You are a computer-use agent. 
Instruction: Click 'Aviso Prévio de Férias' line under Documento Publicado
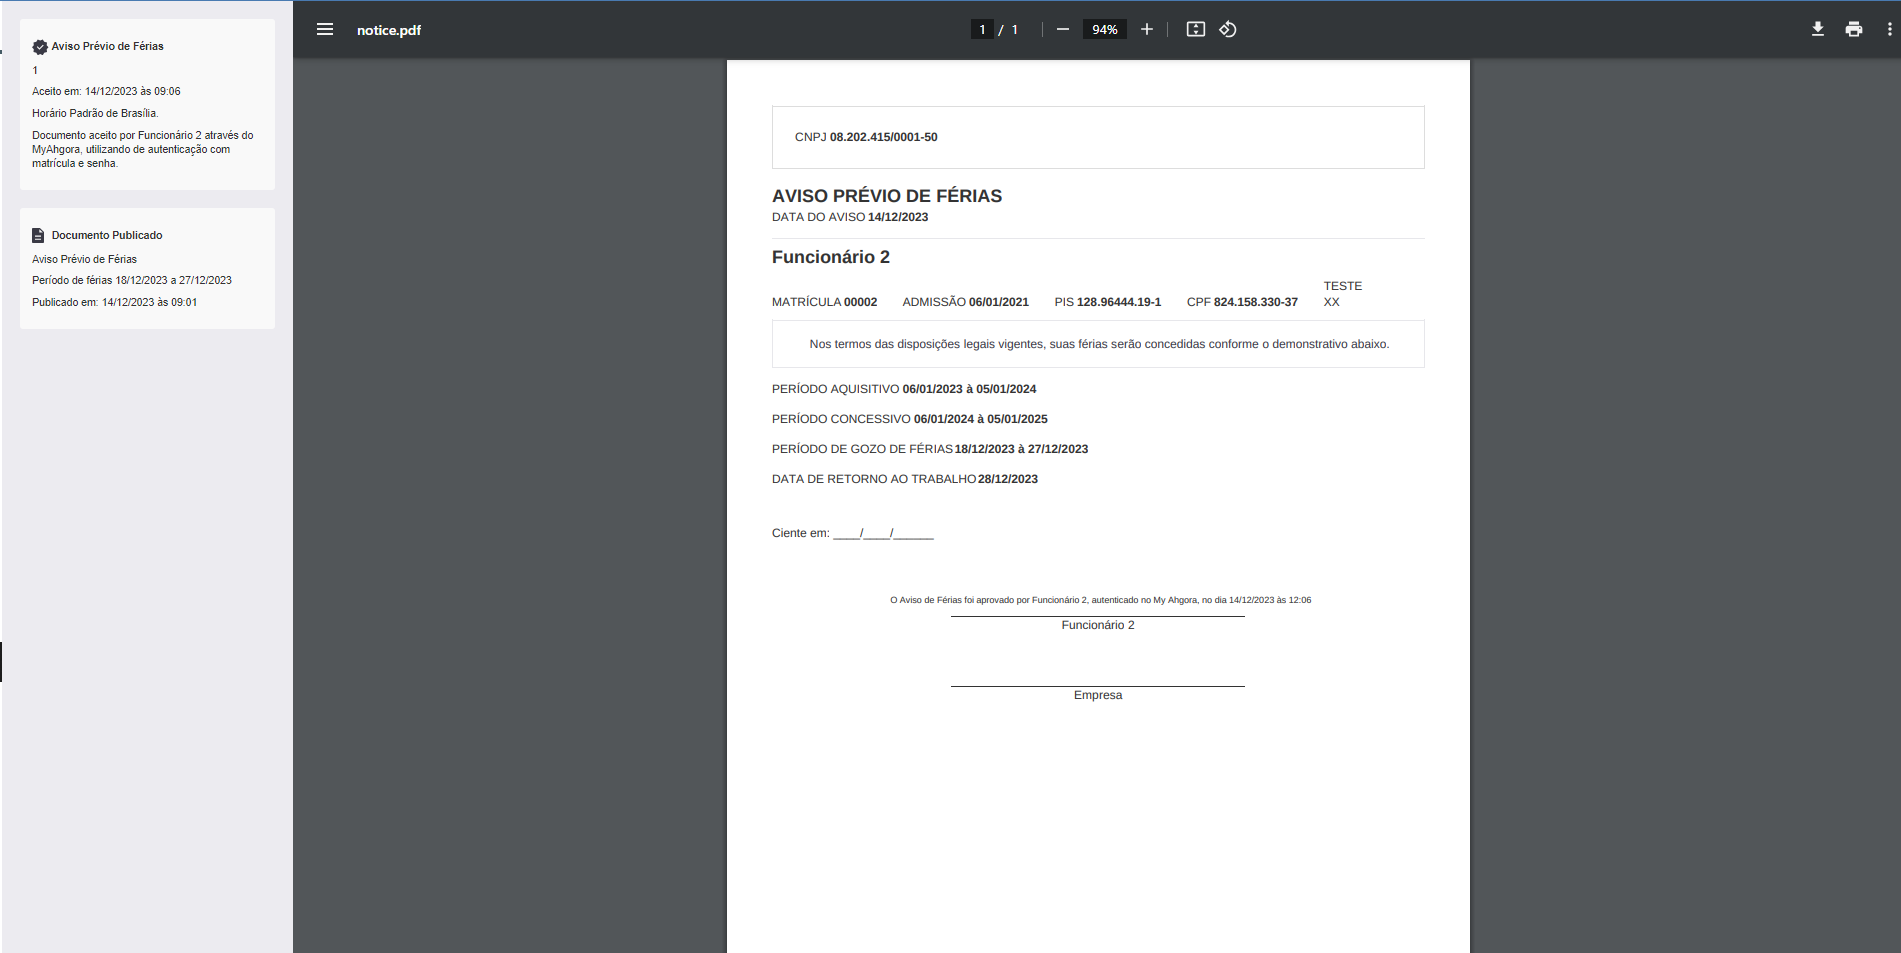coord(85,259)
